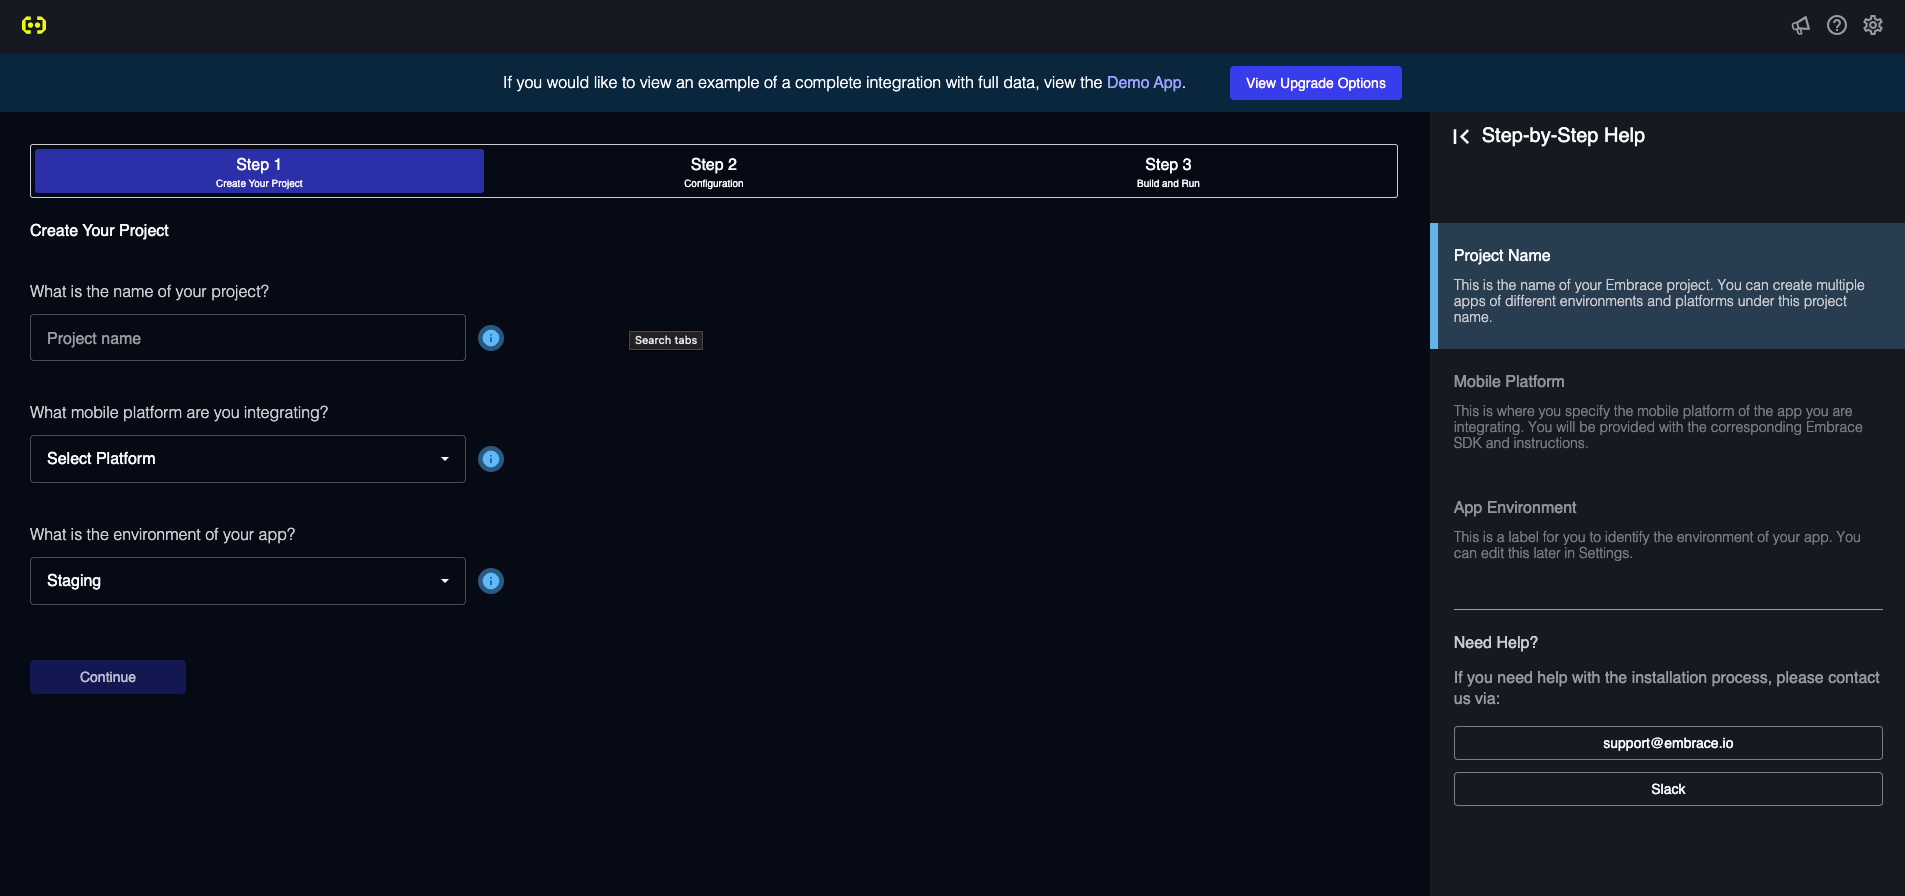
Task: Go to Step 3 Build and Run tab
Action: point(1168,171)
